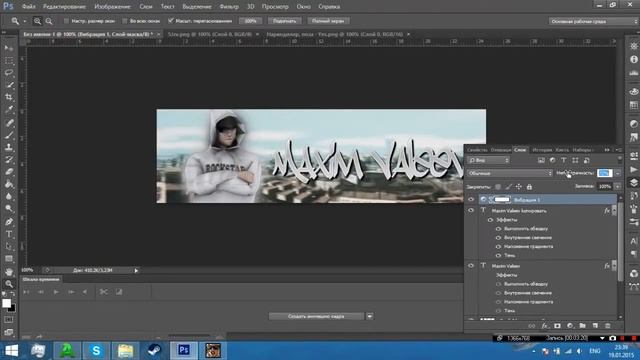Select the Move tool
Image resolution: width=640 pixels, height=360 pixels.
pyautogui.click(x=9, y=48)
